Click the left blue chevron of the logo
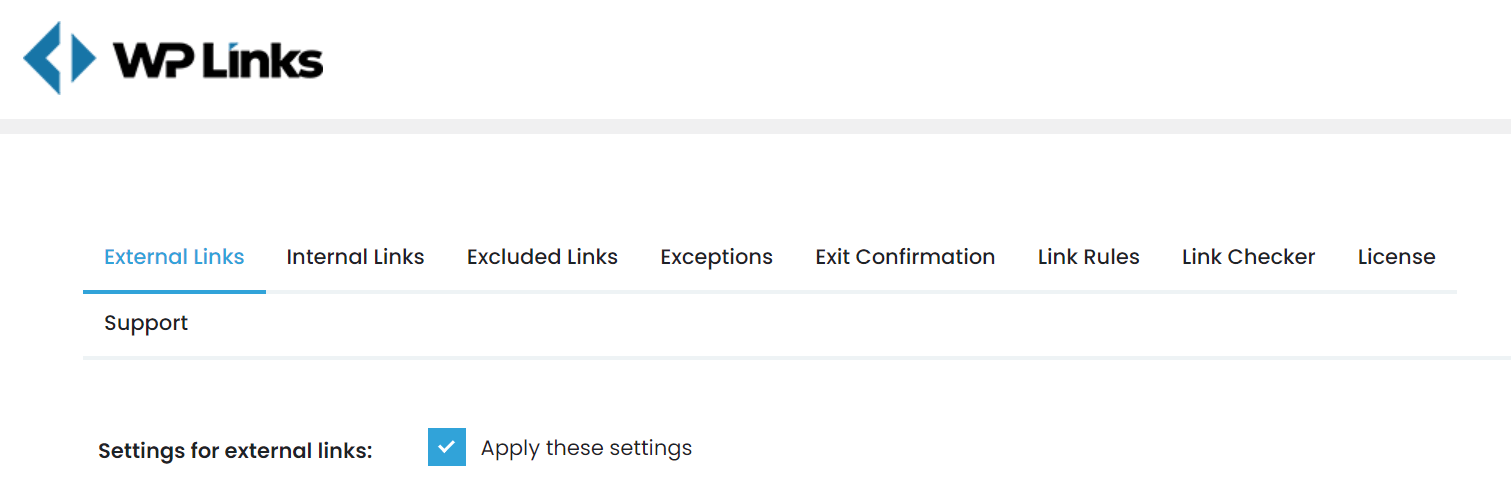The width and height of the screenshot is (1511, 492). (x=42, y=58)
